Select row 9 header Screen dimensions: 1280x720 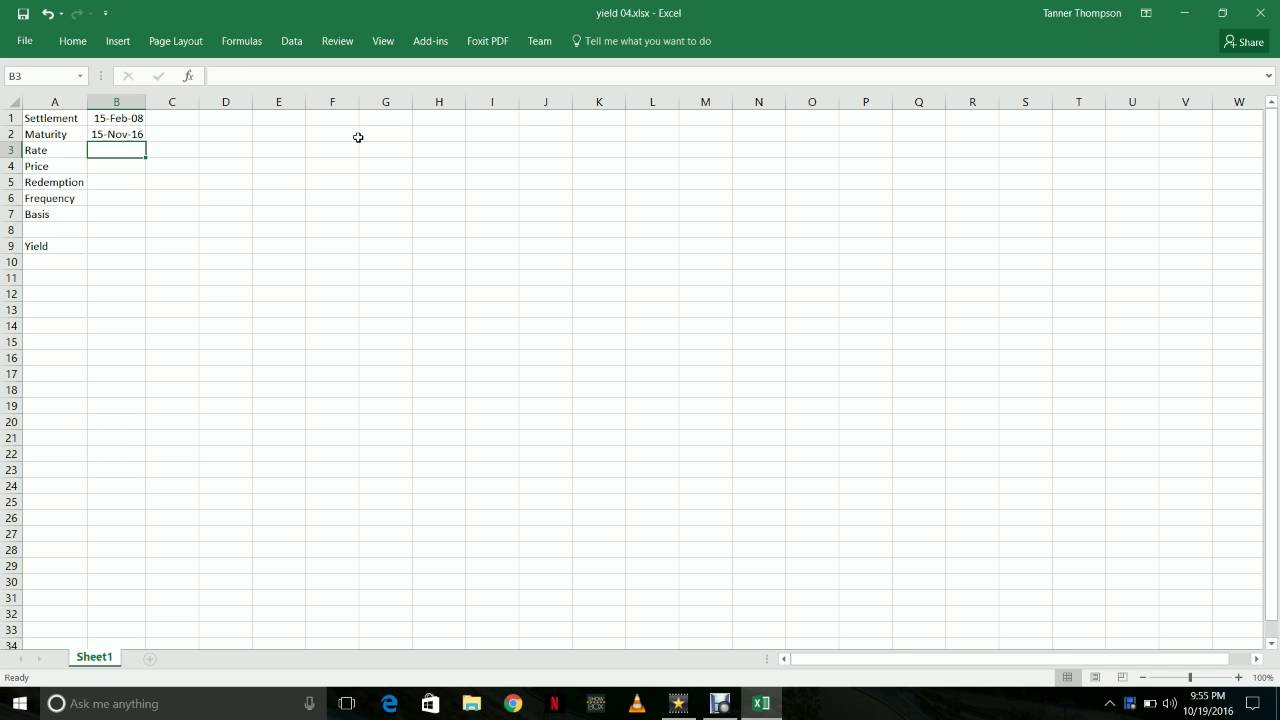[x=11, y=246]
